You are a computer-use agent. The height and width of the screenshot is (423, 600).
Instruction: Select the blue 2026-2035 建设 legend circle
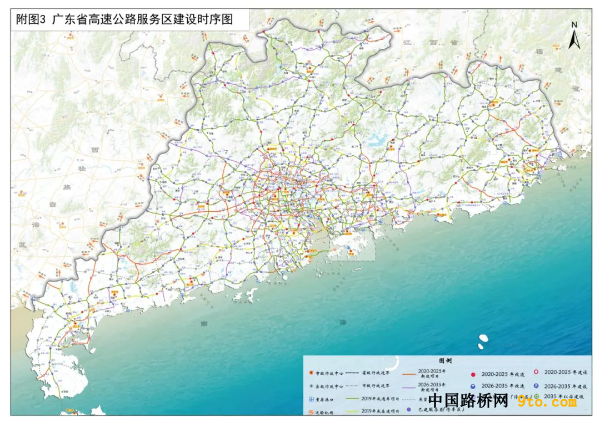click(x=535, y=384)
